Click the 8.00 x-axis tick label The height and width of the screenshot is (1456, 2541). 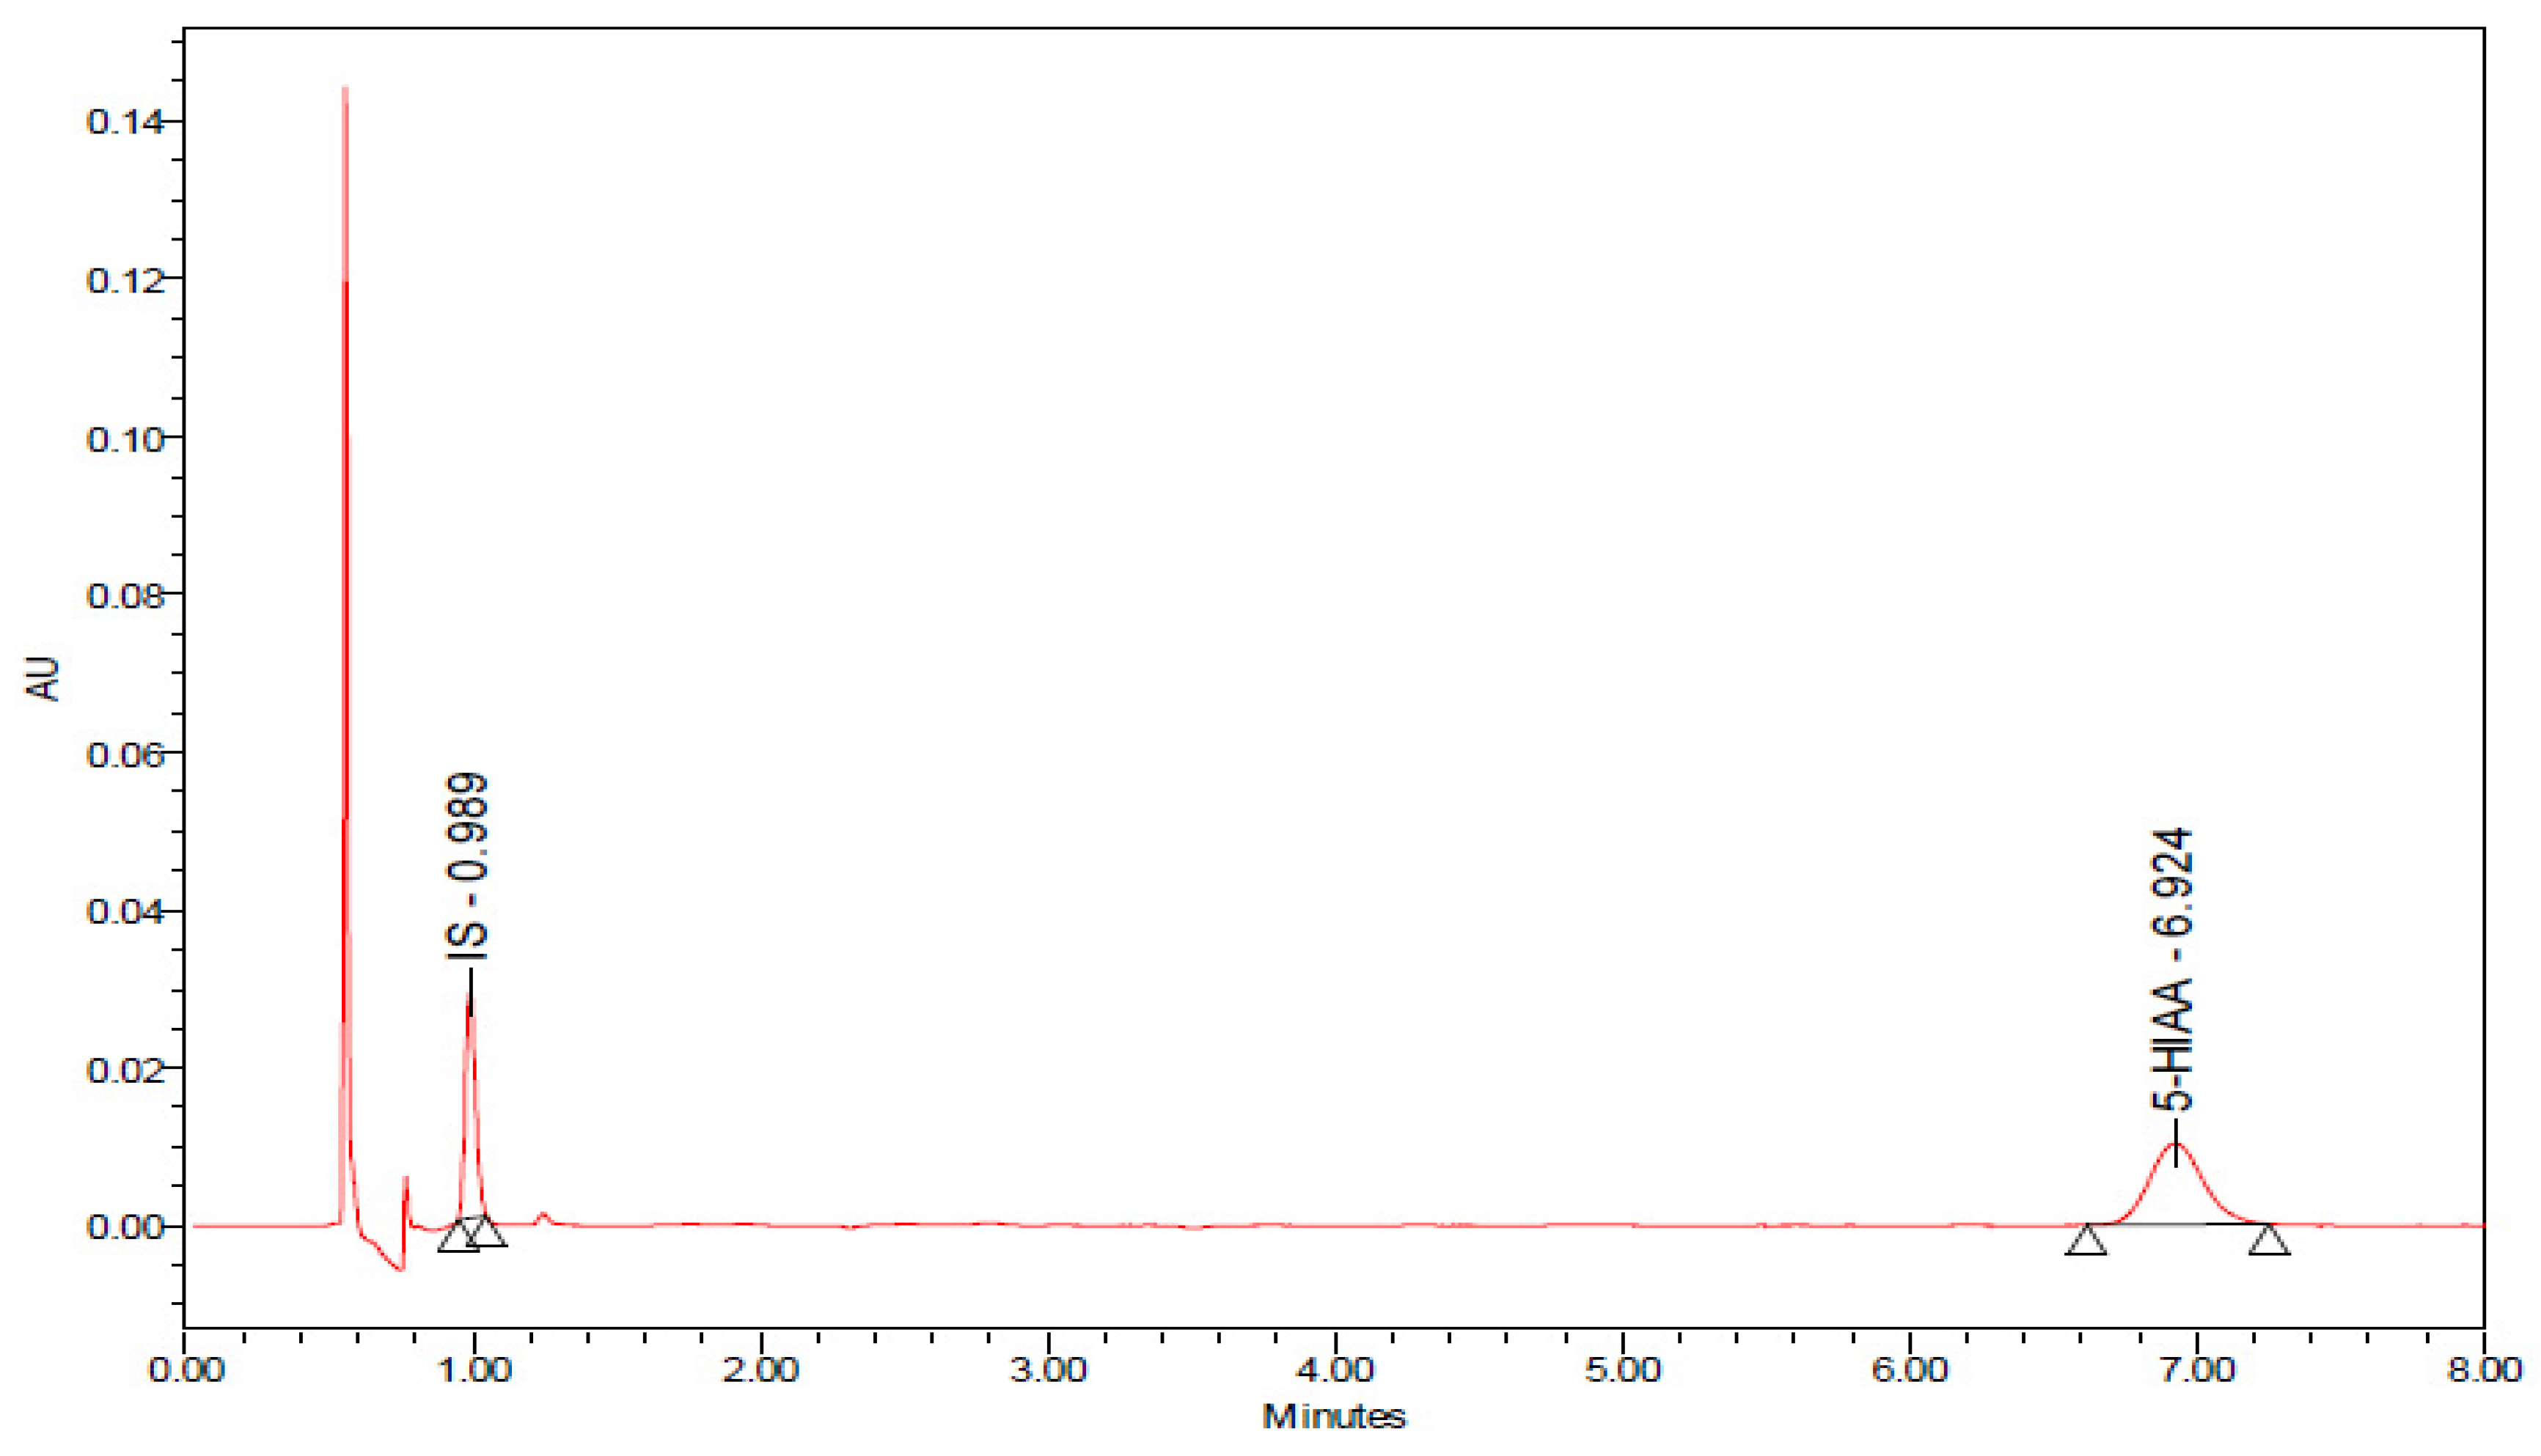2484,1370
